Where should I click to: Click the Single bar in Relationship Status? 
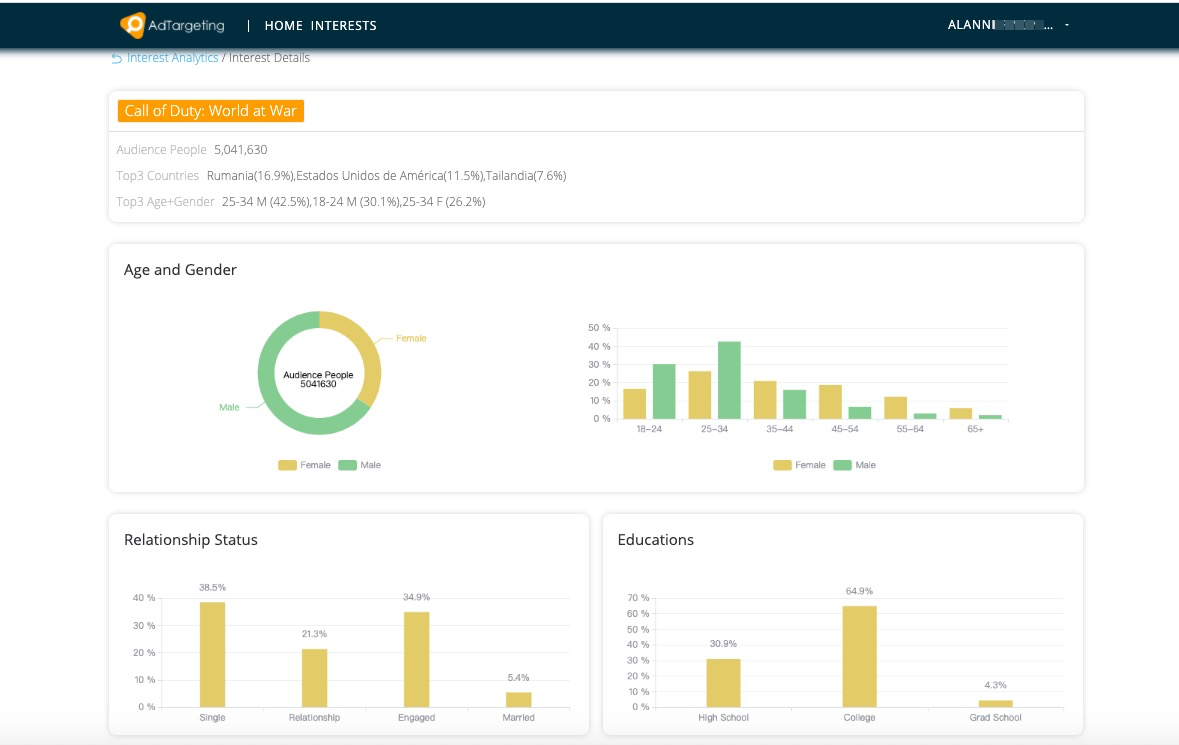(212, 655)
